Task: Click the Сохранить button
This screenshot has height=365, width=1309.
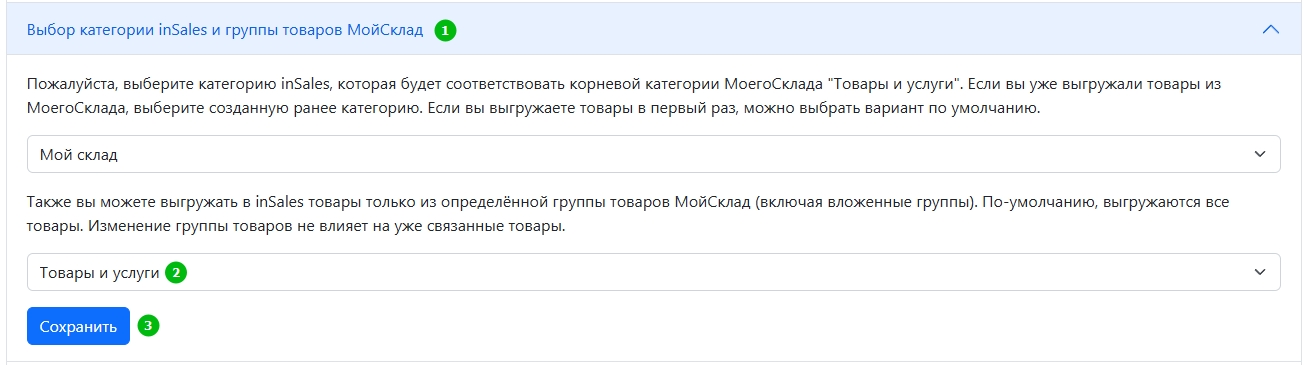Action: click(x=78, y=326)
